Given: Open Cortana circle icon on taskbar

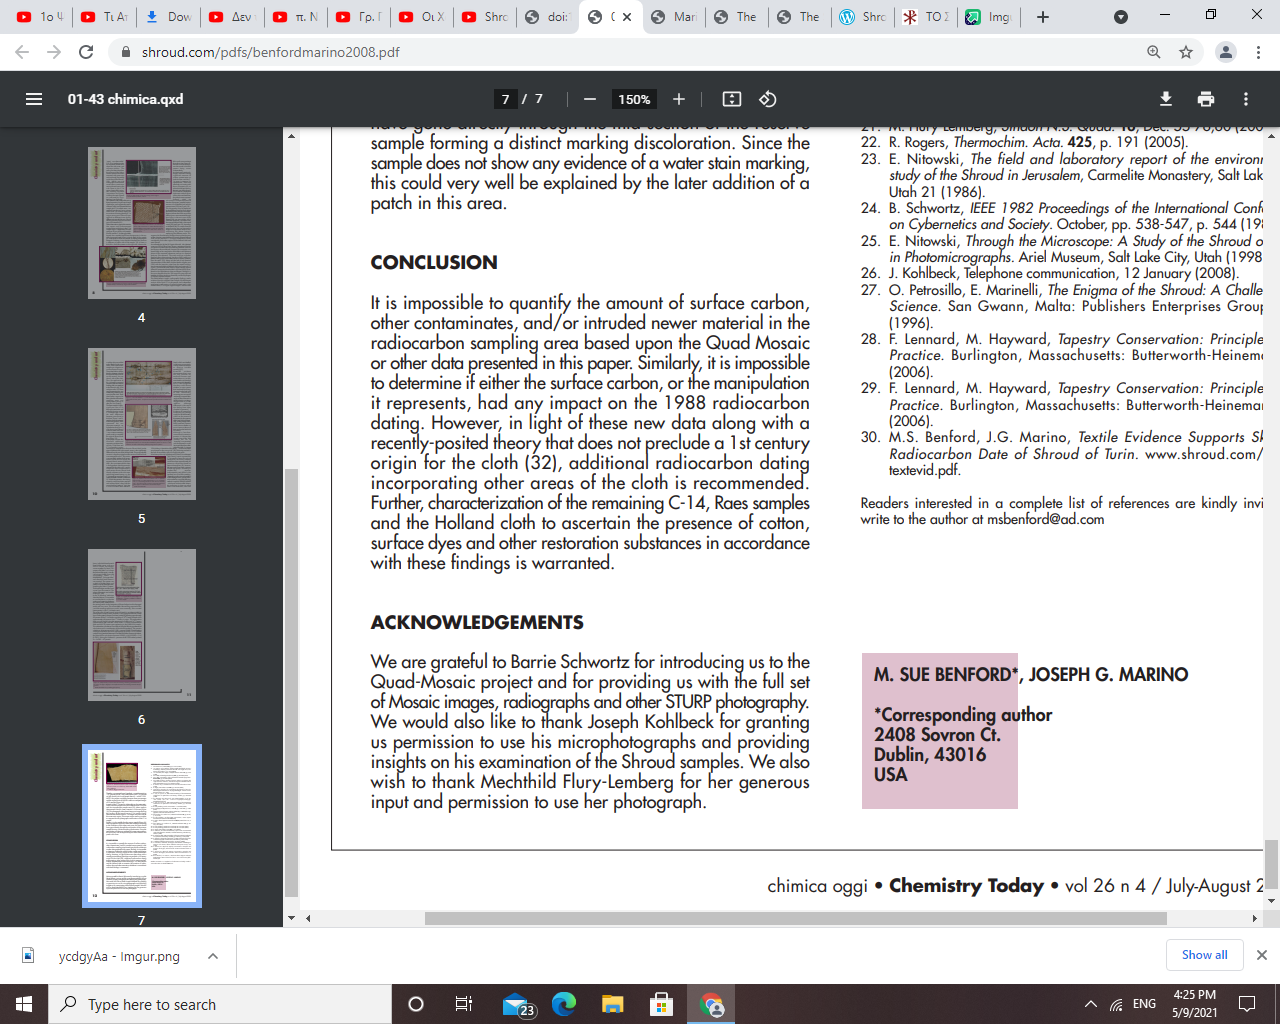Looking at the screenshot, I should pos(416,1004).
